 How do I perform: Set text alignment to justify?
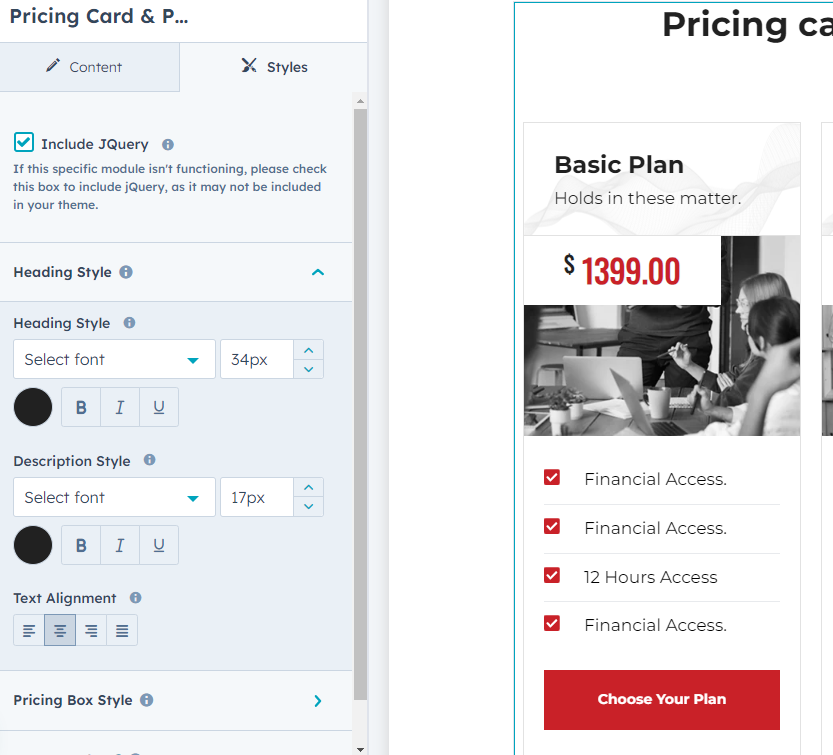coord(122,630)
